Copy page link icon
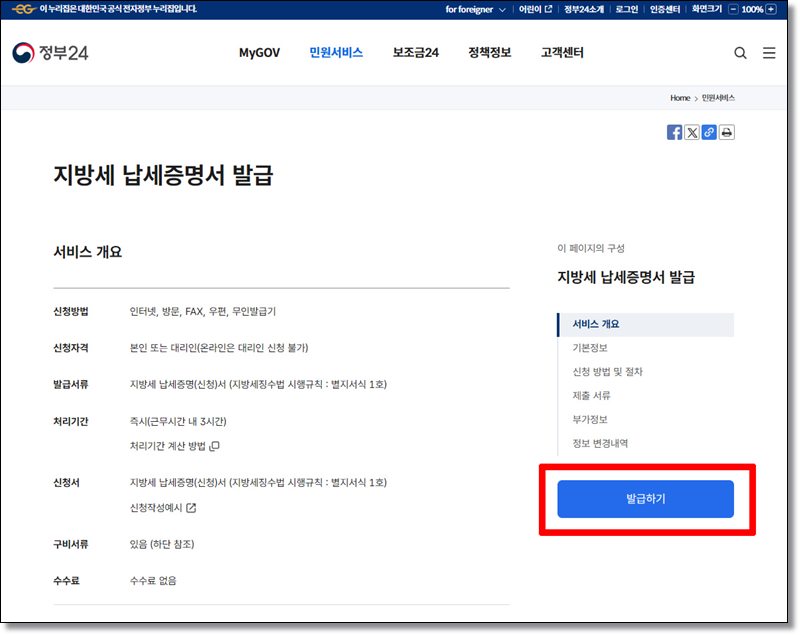Image resolution: width=800 pixels, height=635 pixels. (709, 132)
